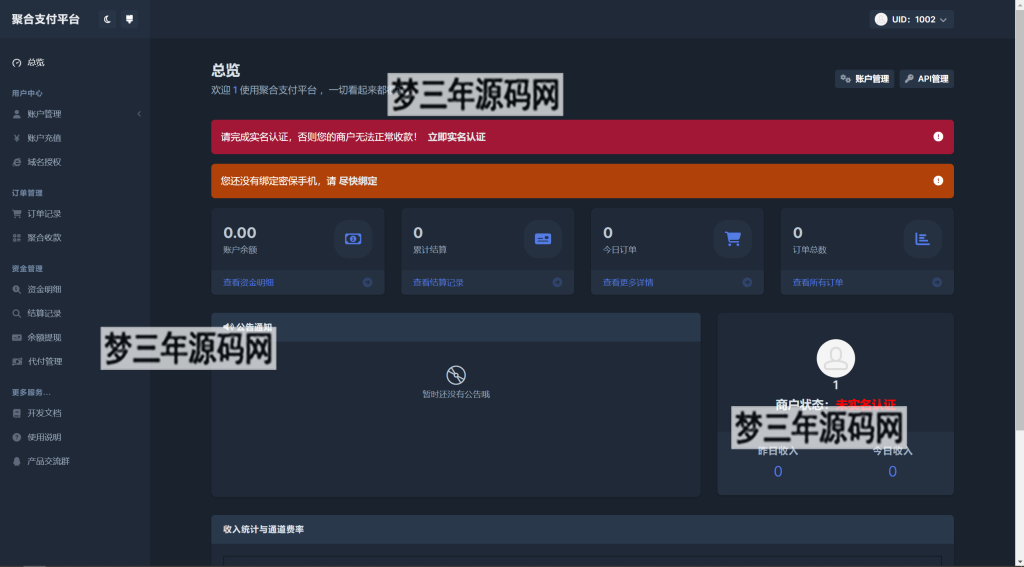This screenshot has height=567, width=1024.
Task: Open the theme brush icon in header
Action: pos(129,20)
